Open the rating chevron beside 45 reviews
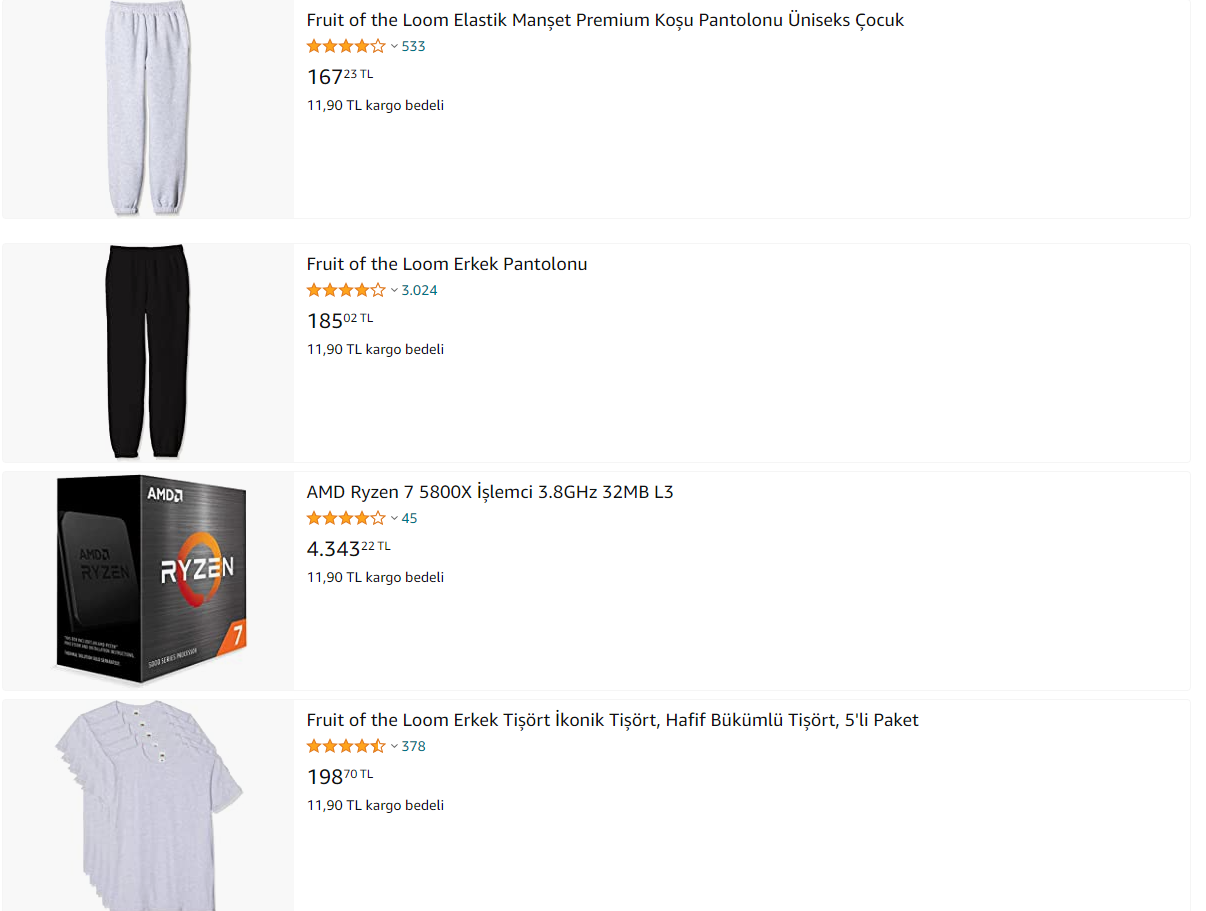The image size is (1206, 911). 394,518
